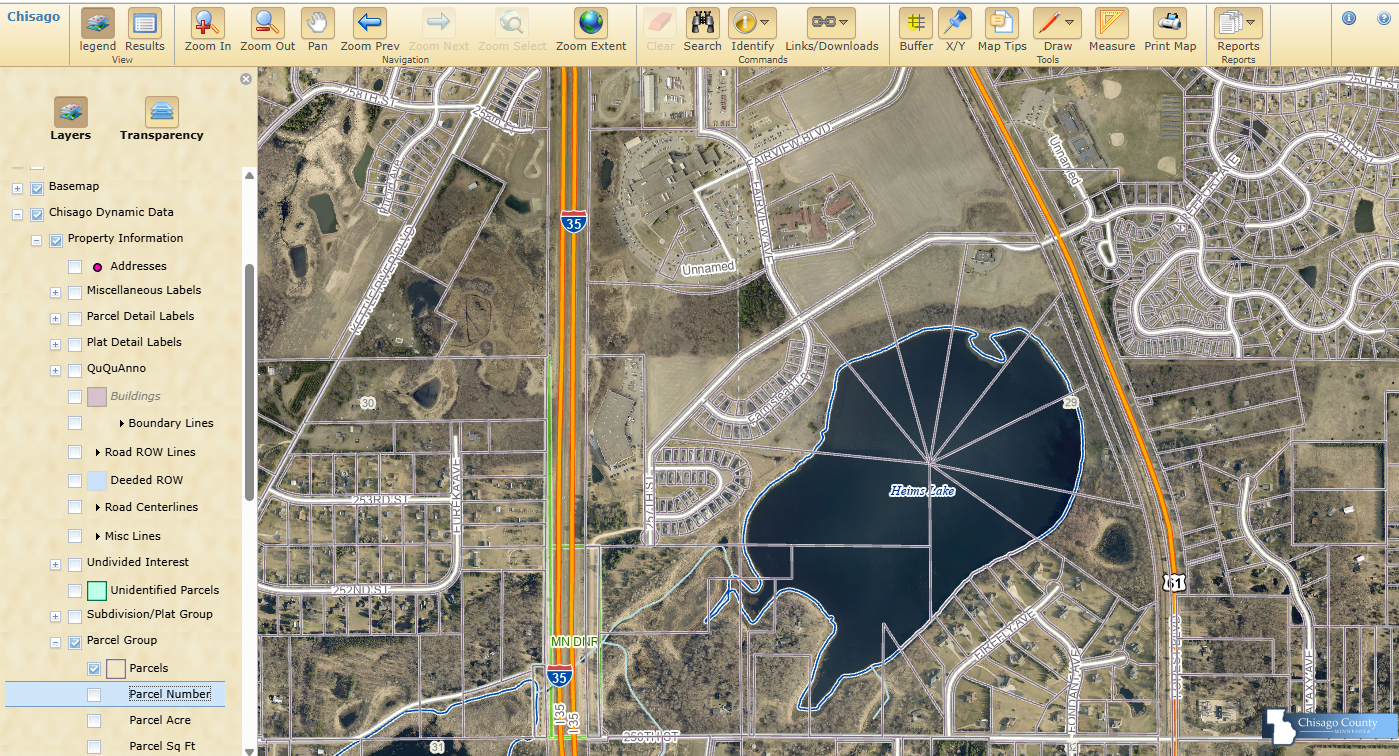Open the Reports tool
Screen dimensions: 1399x756
pyautogui.click(x=1238, y=30)
